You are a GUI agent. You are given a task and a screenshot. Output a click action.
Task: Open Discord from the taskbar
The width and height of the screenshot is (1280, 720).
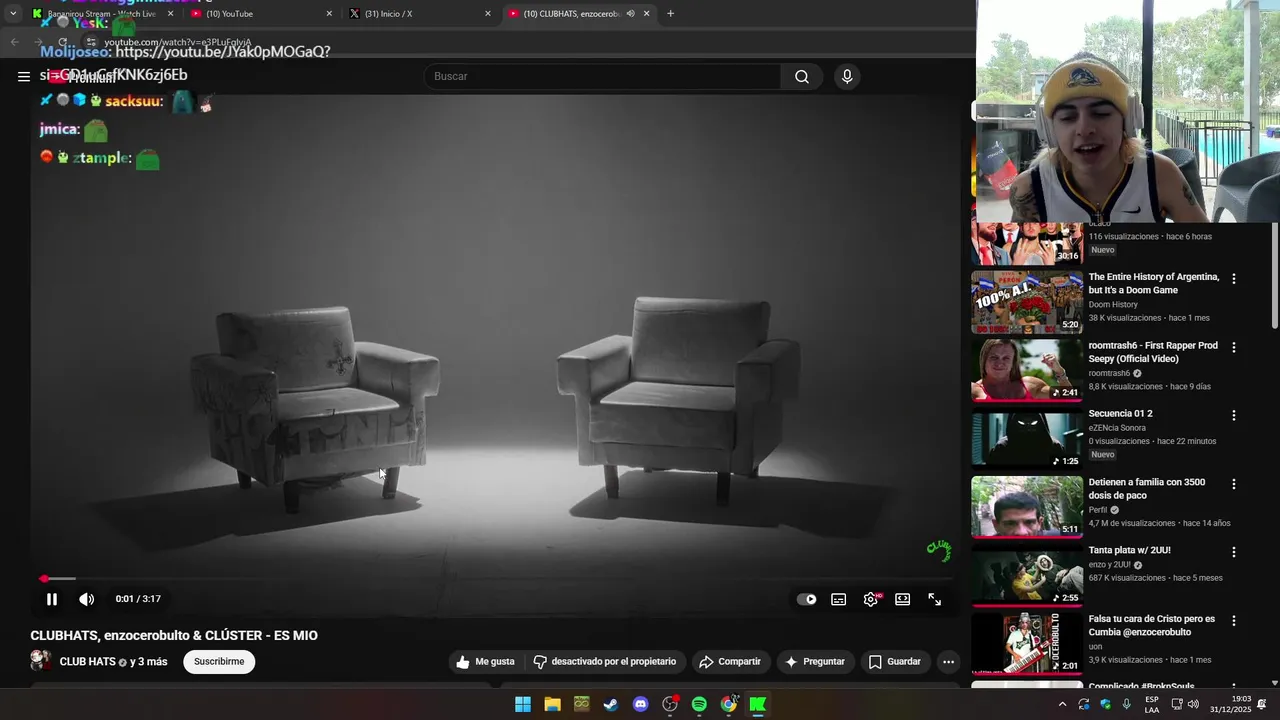tap(641, 704)
